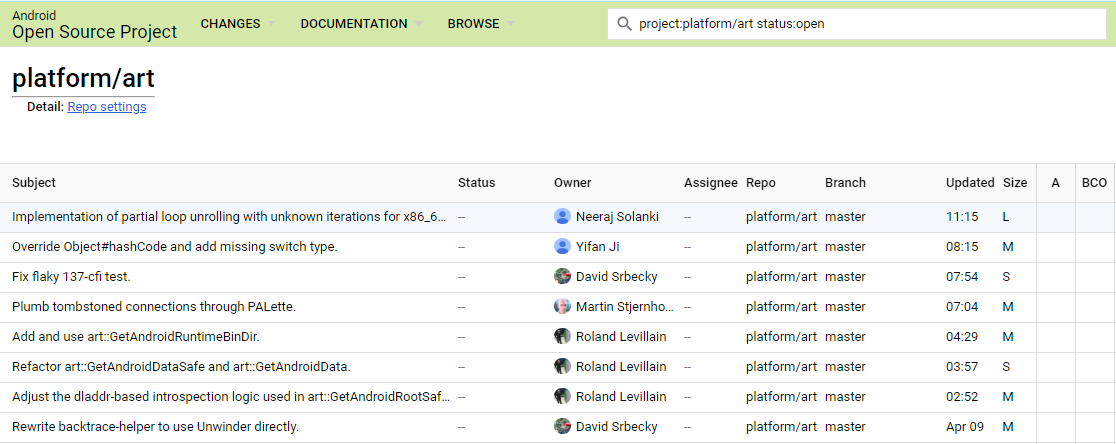Expand the DOCUMENTATION menu
Screen dimensions: 1116x444
point(361,24)
